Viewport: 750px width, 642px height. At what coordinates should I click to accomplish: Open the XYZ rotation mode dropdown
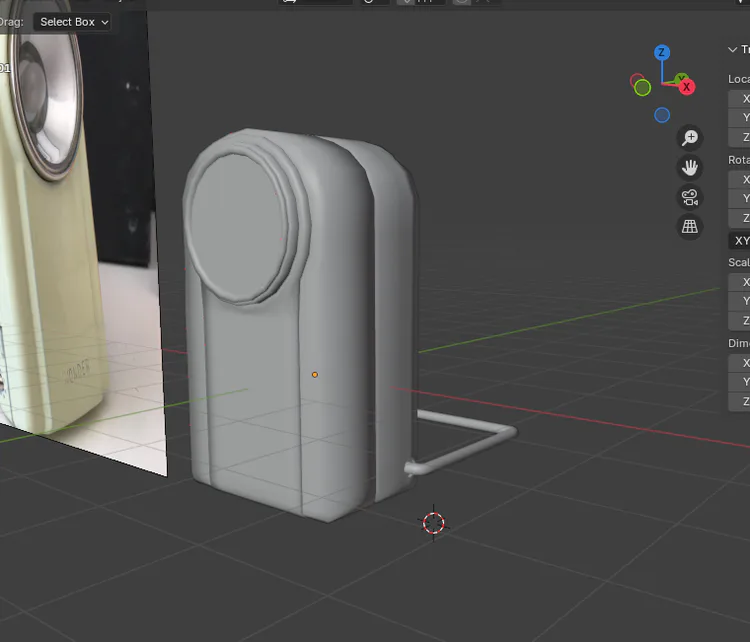click(x=739, y=241)
